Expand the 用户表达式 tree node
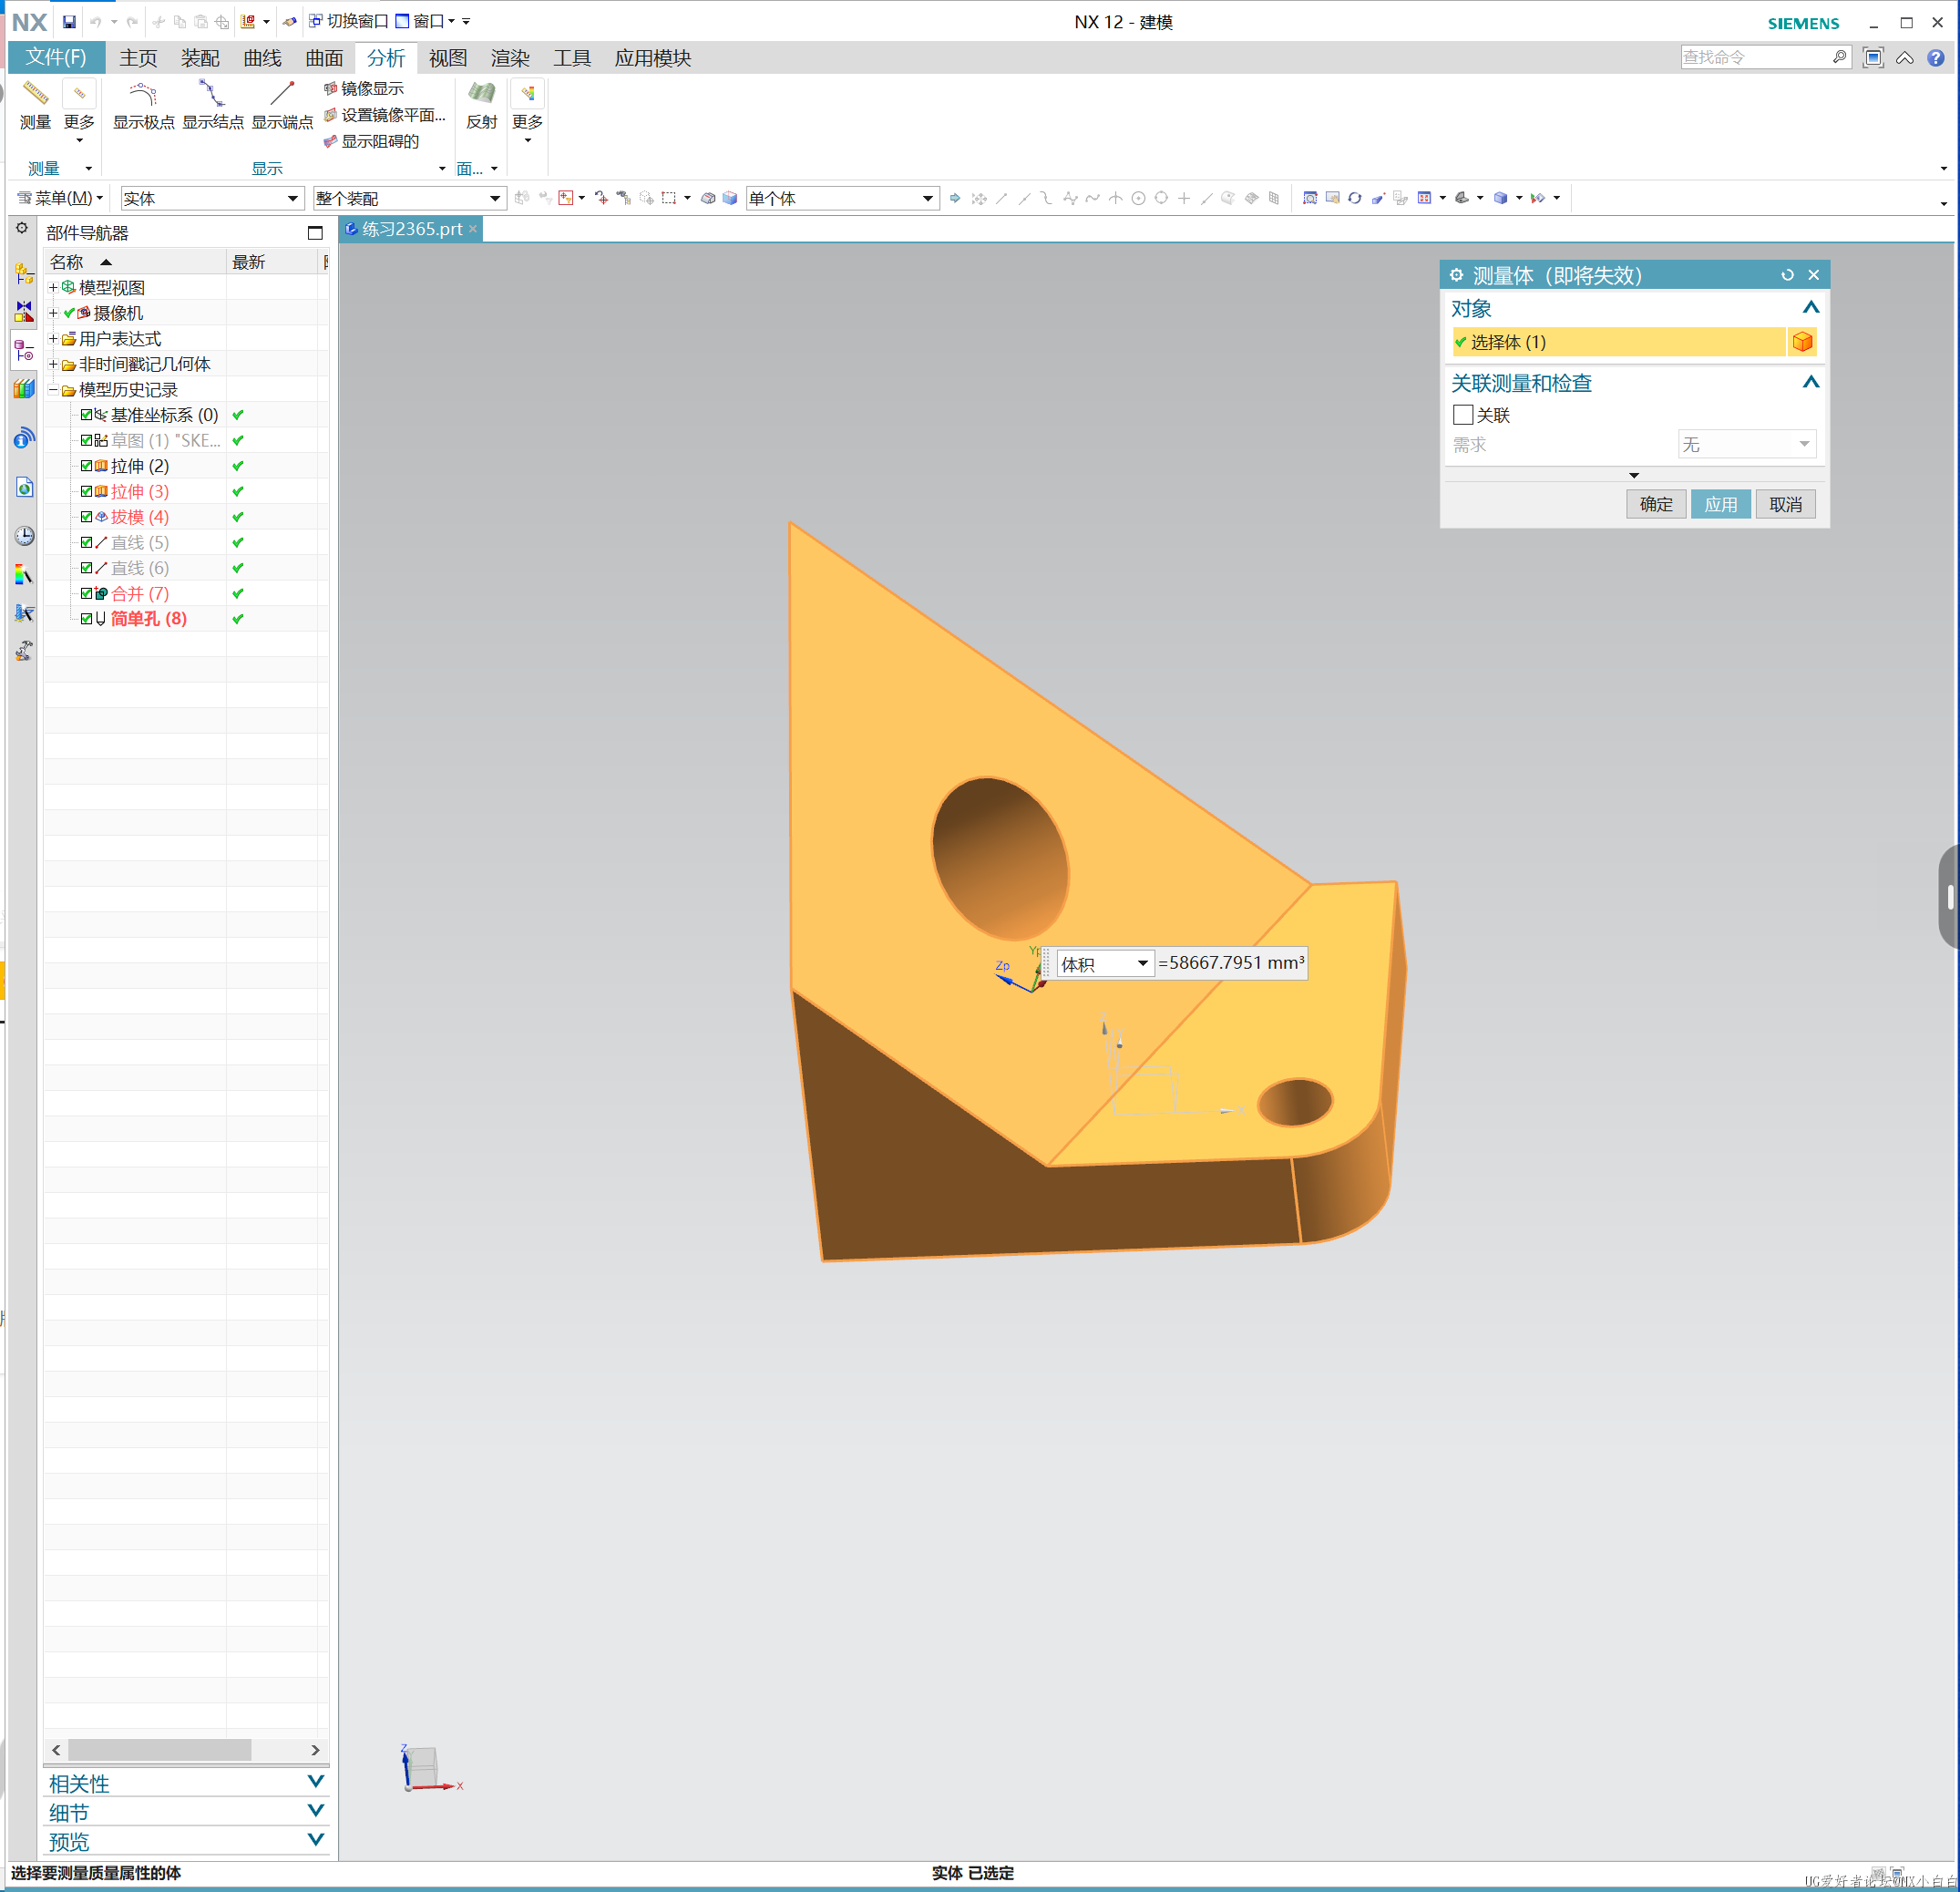 pyautogui.click(x=53, y=338)
